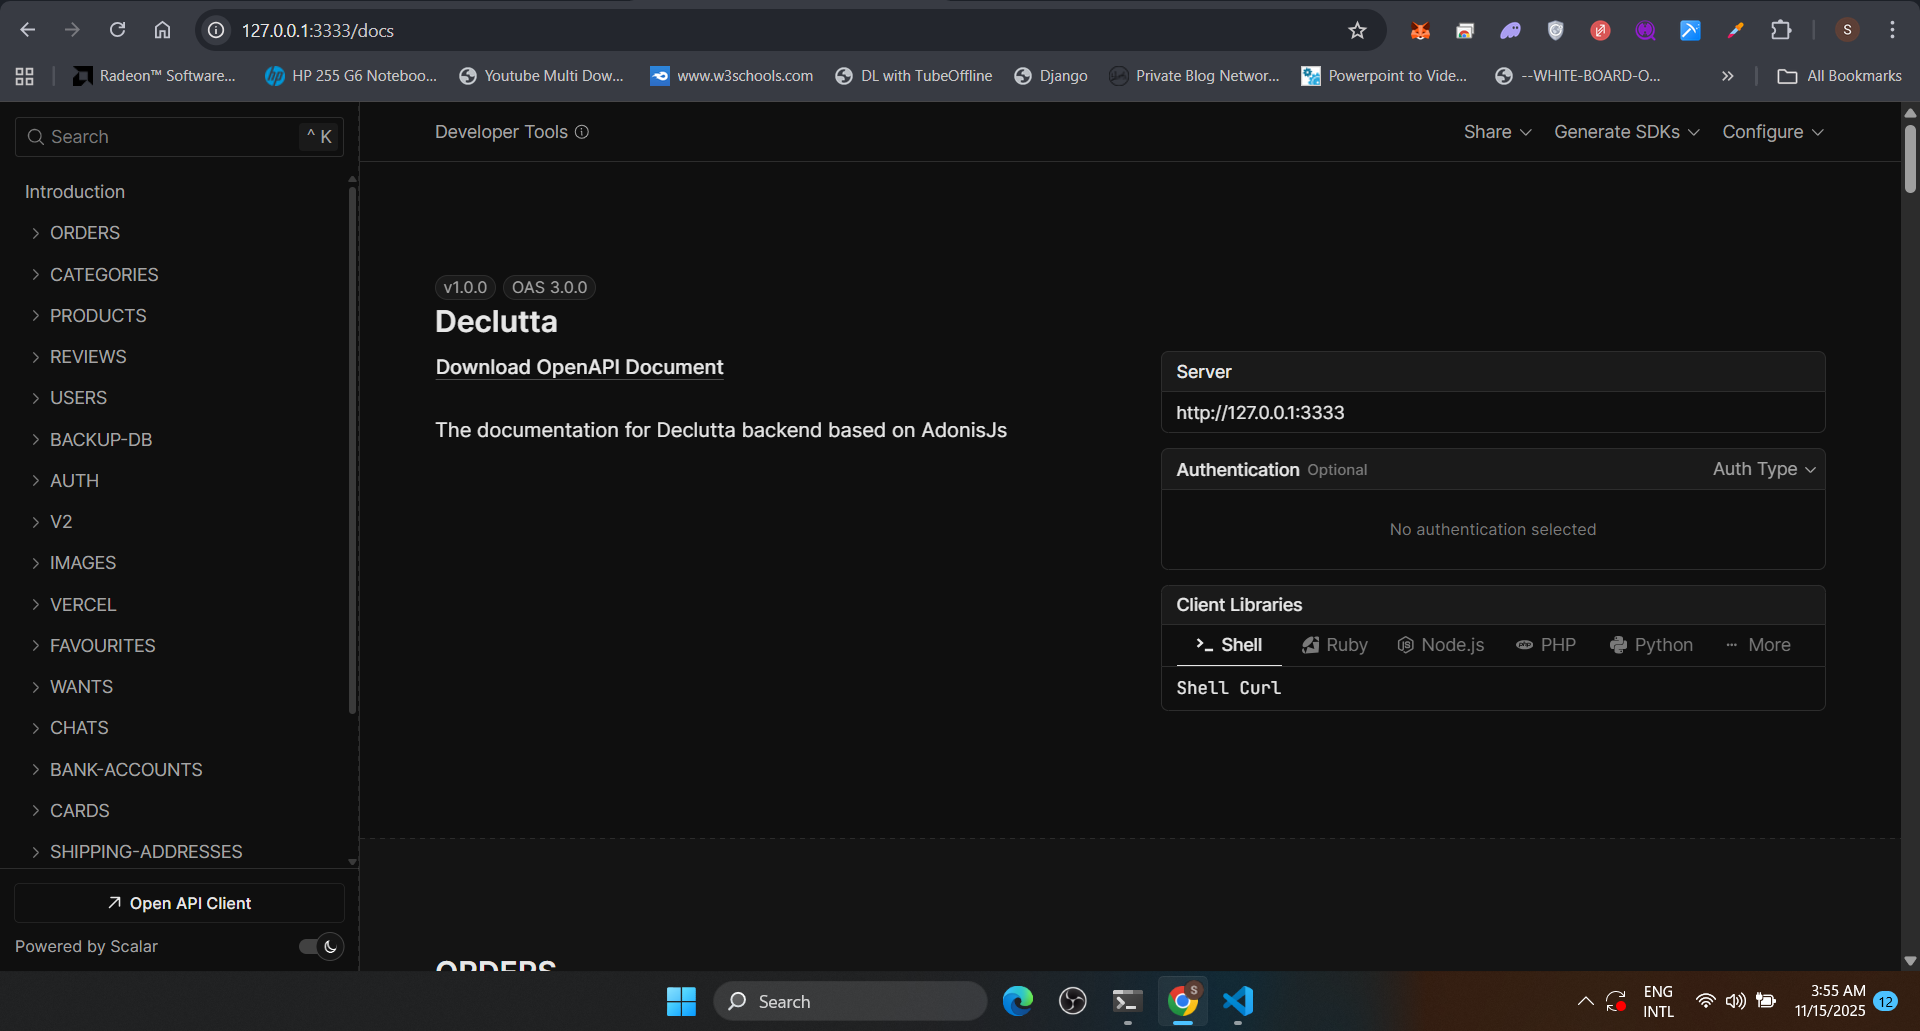
Task: Open the Generate SDKs dropdown
Action: 1626,132
